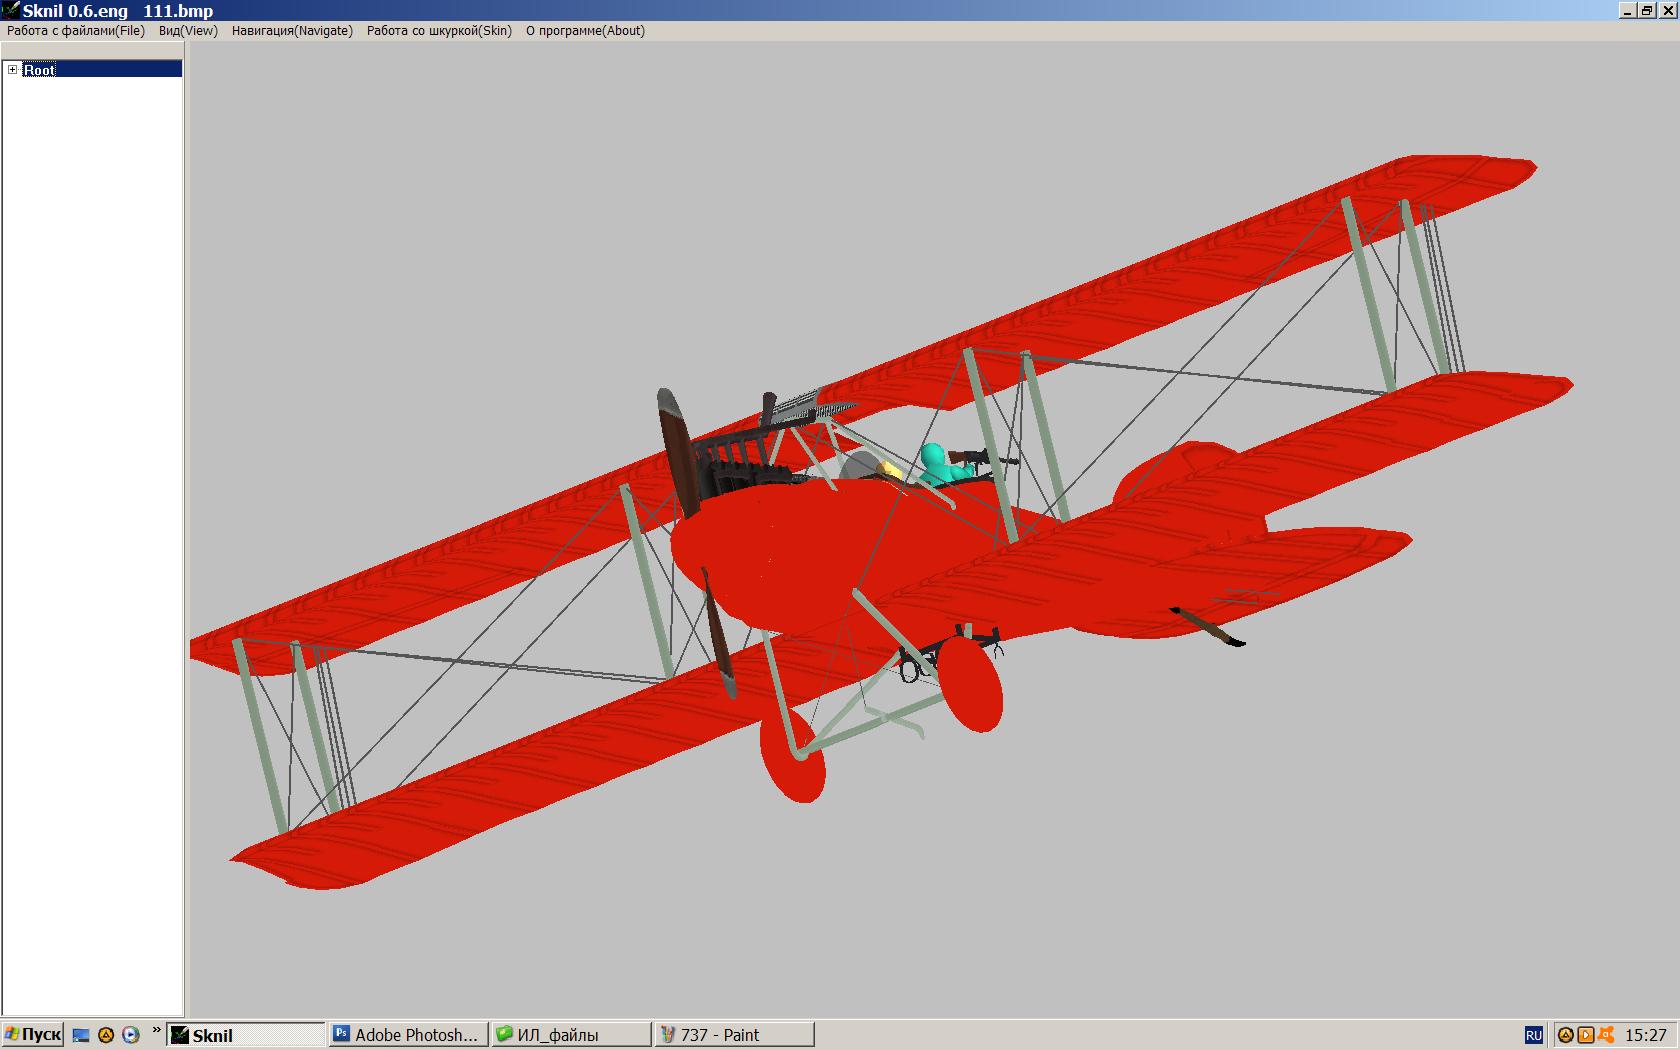Click the orange play-button tray icon
The width and height of the screenshot is (1680, 1050).
(x=1586, y=1035)
